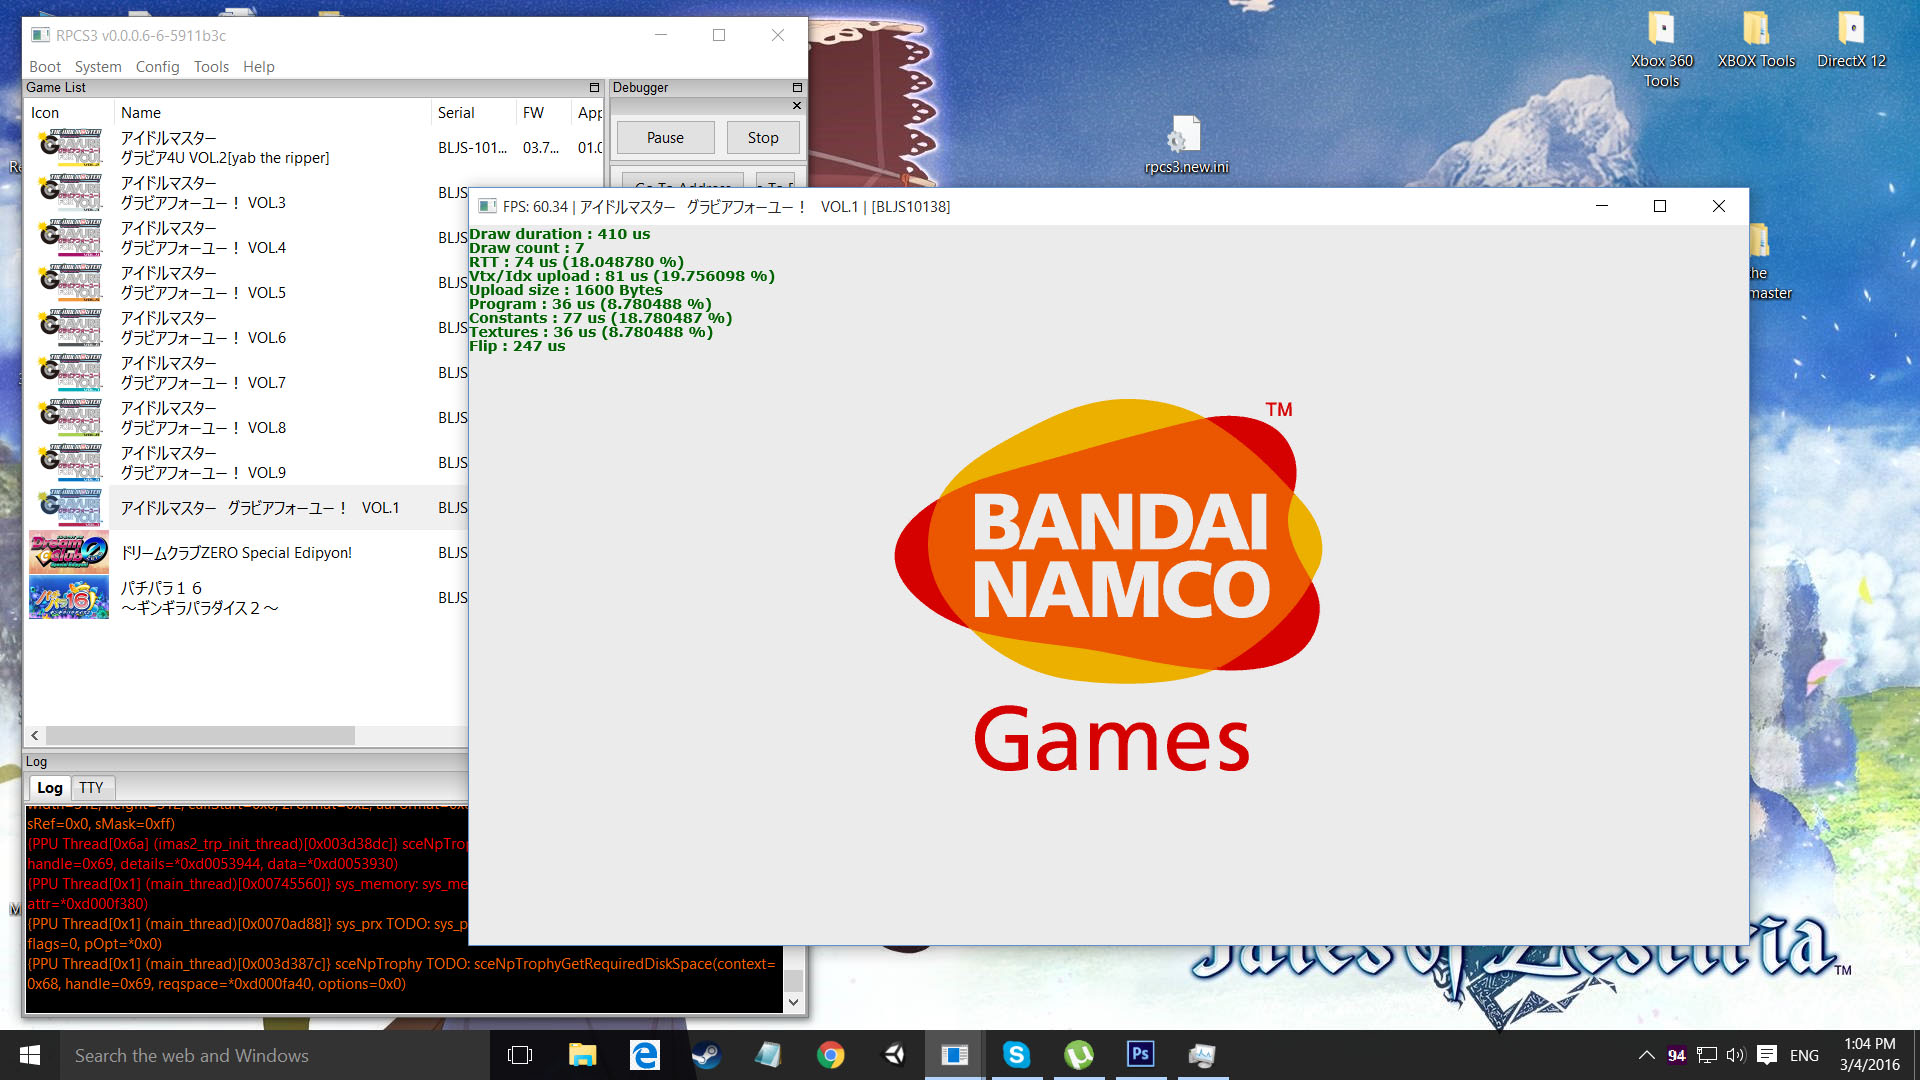
Task: Select the グラビアフォーユー VOL.5 game entry
Action: [x=203, y=283]
